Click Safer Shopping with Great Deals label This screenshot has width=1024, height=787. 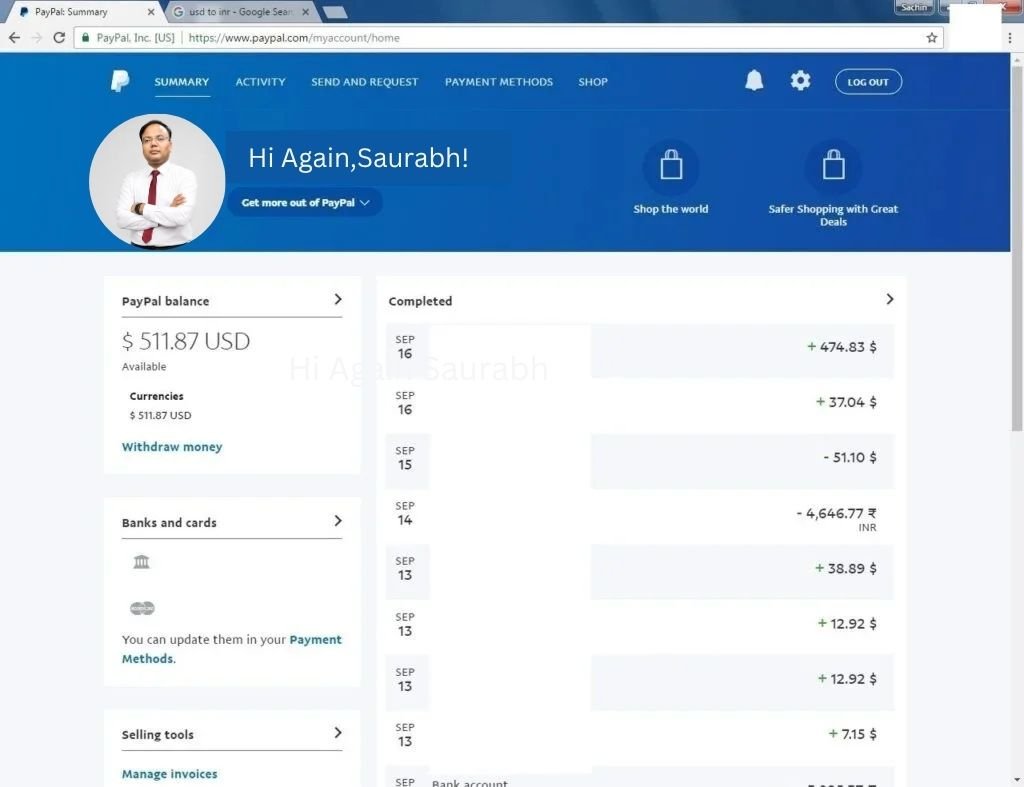833,215
